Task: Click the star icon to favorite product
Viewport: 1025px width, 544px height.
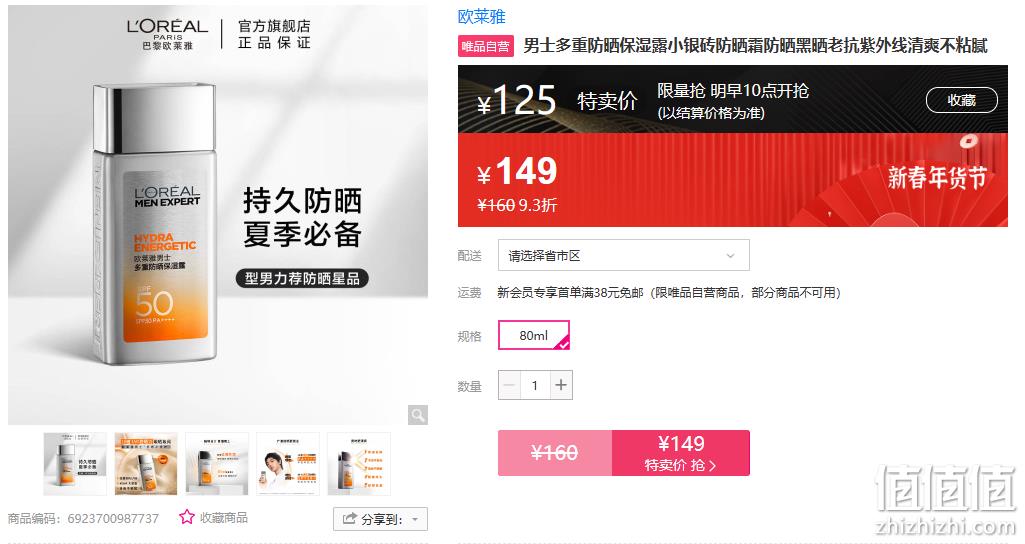Action: coord(187,517)
